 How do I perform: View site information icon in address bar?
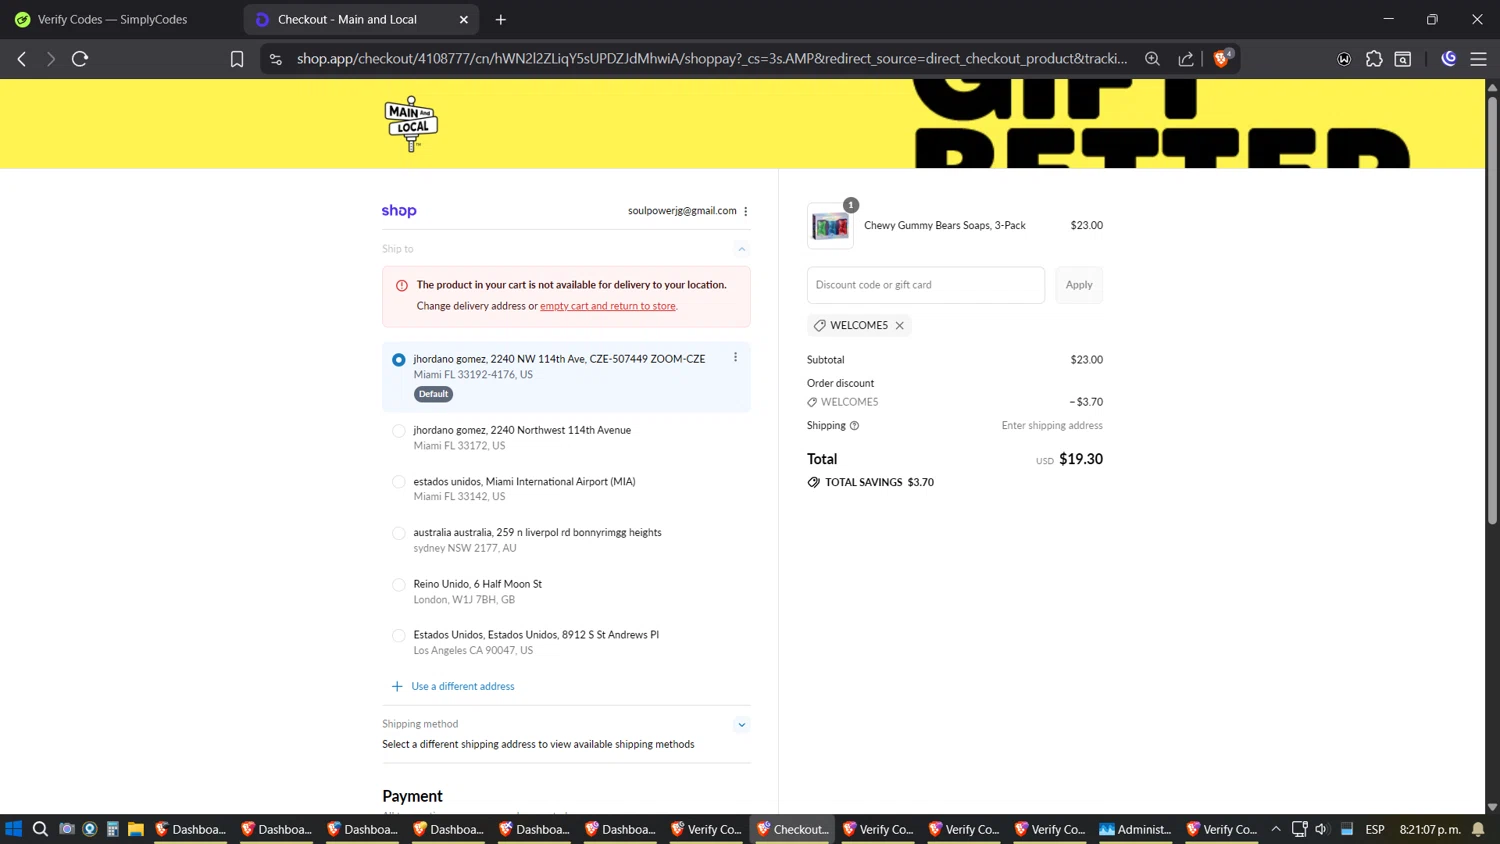[x=276, y=59]
